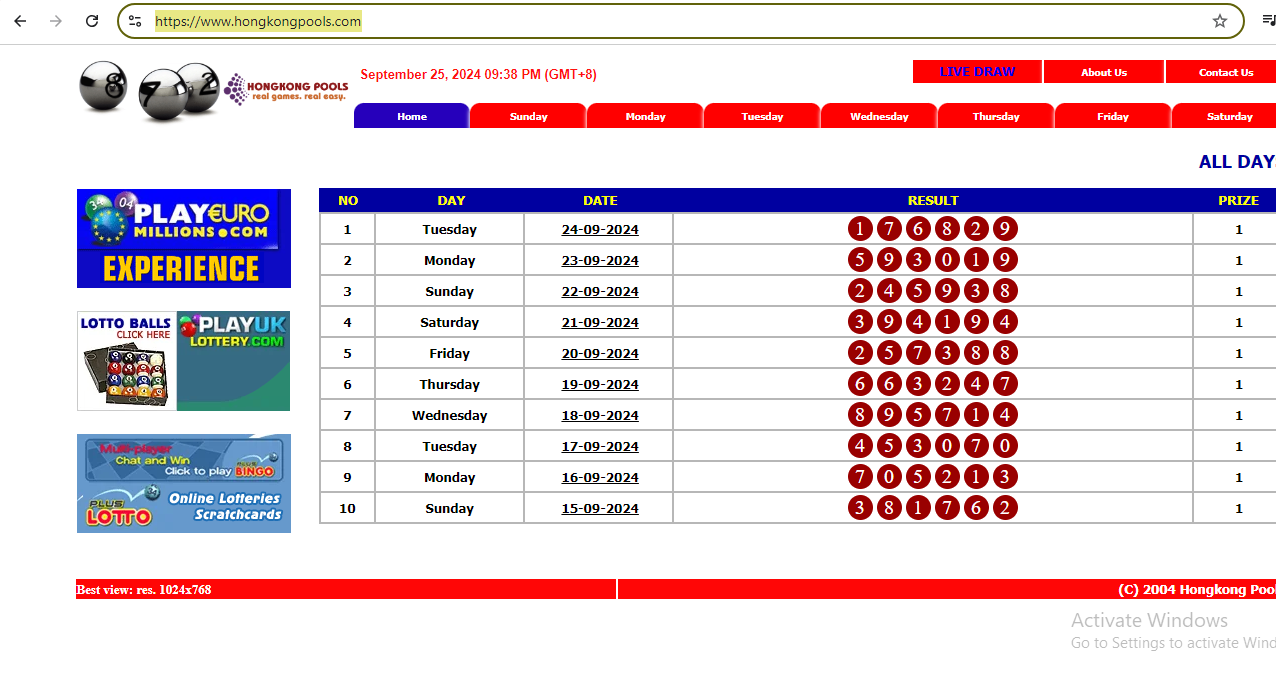This screenshot has height=685, width=1276.
Task: Open site information icon in address bar
Action: click(136, 21)
